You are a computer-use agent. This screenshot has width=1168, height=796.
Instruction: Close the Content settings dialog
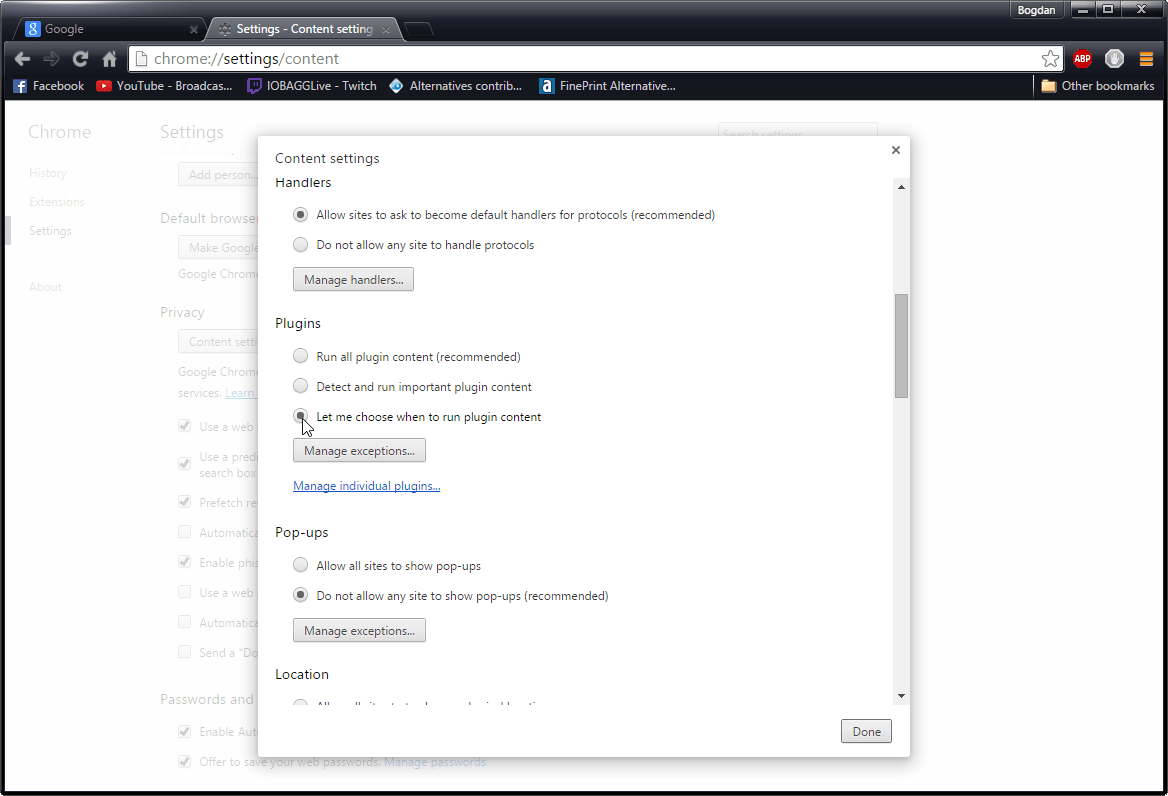point(896,150)
